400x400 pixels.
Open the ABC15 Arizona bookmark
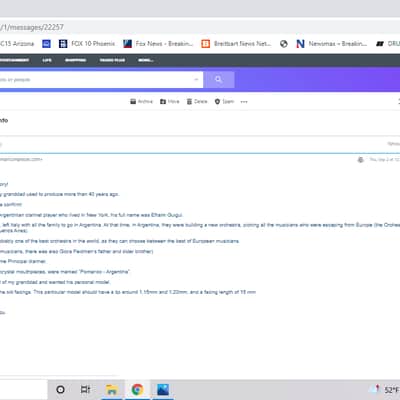[x=17, y=44]
